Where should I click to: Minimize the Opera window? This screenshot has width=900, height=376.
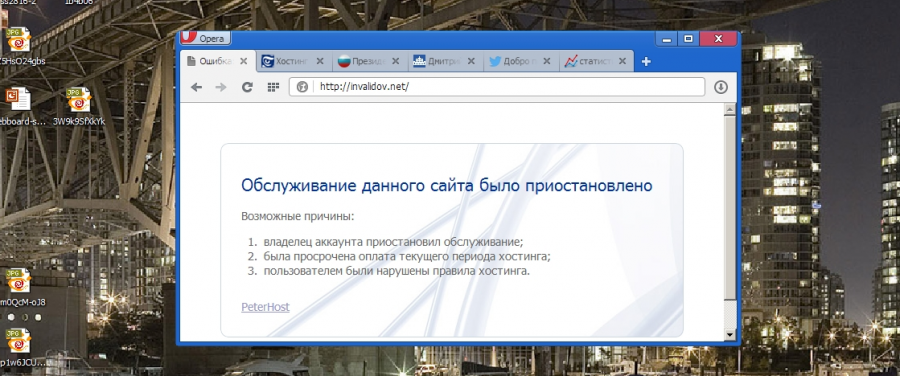click(x=666, y=39)
